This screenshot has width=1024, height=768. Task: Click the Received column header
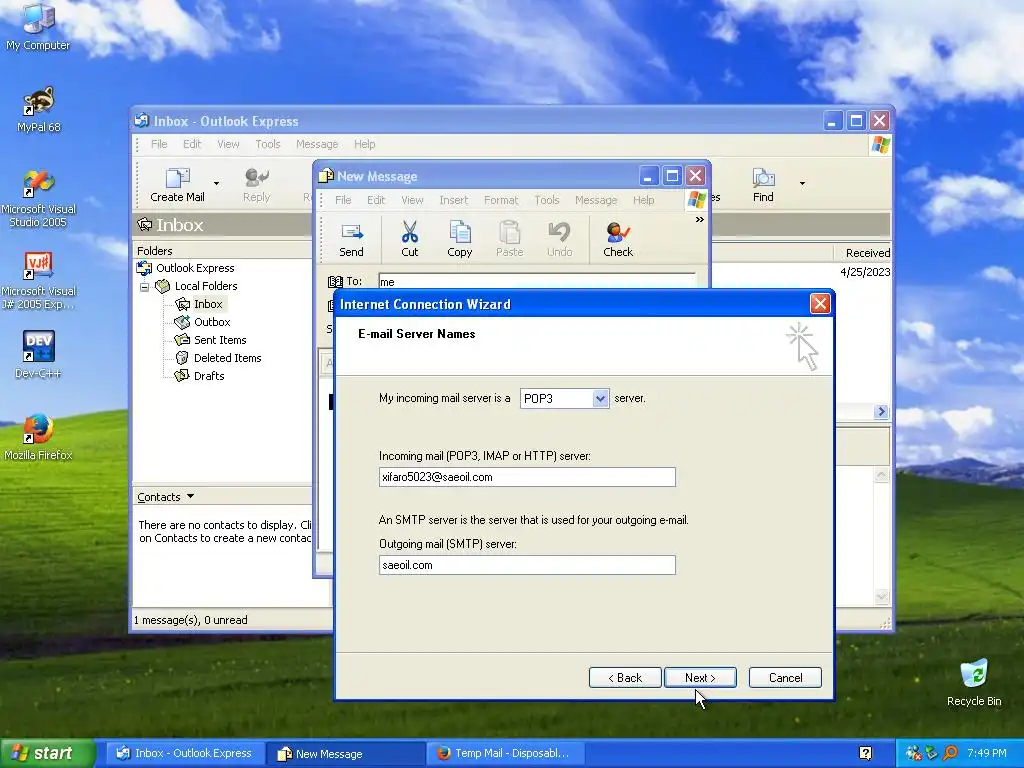click(x=863, y=253)
